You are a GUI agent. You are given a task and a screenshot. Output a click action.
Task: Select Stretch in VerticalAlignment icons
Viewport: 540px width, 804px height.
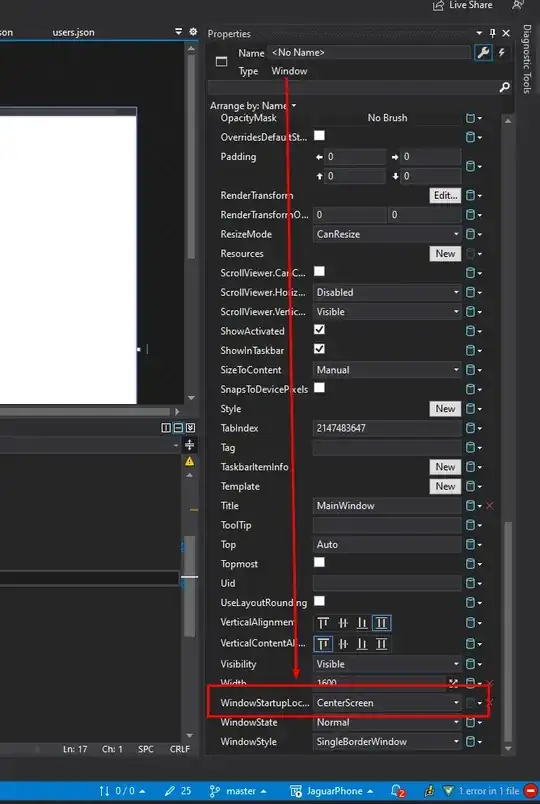(382, 623)
